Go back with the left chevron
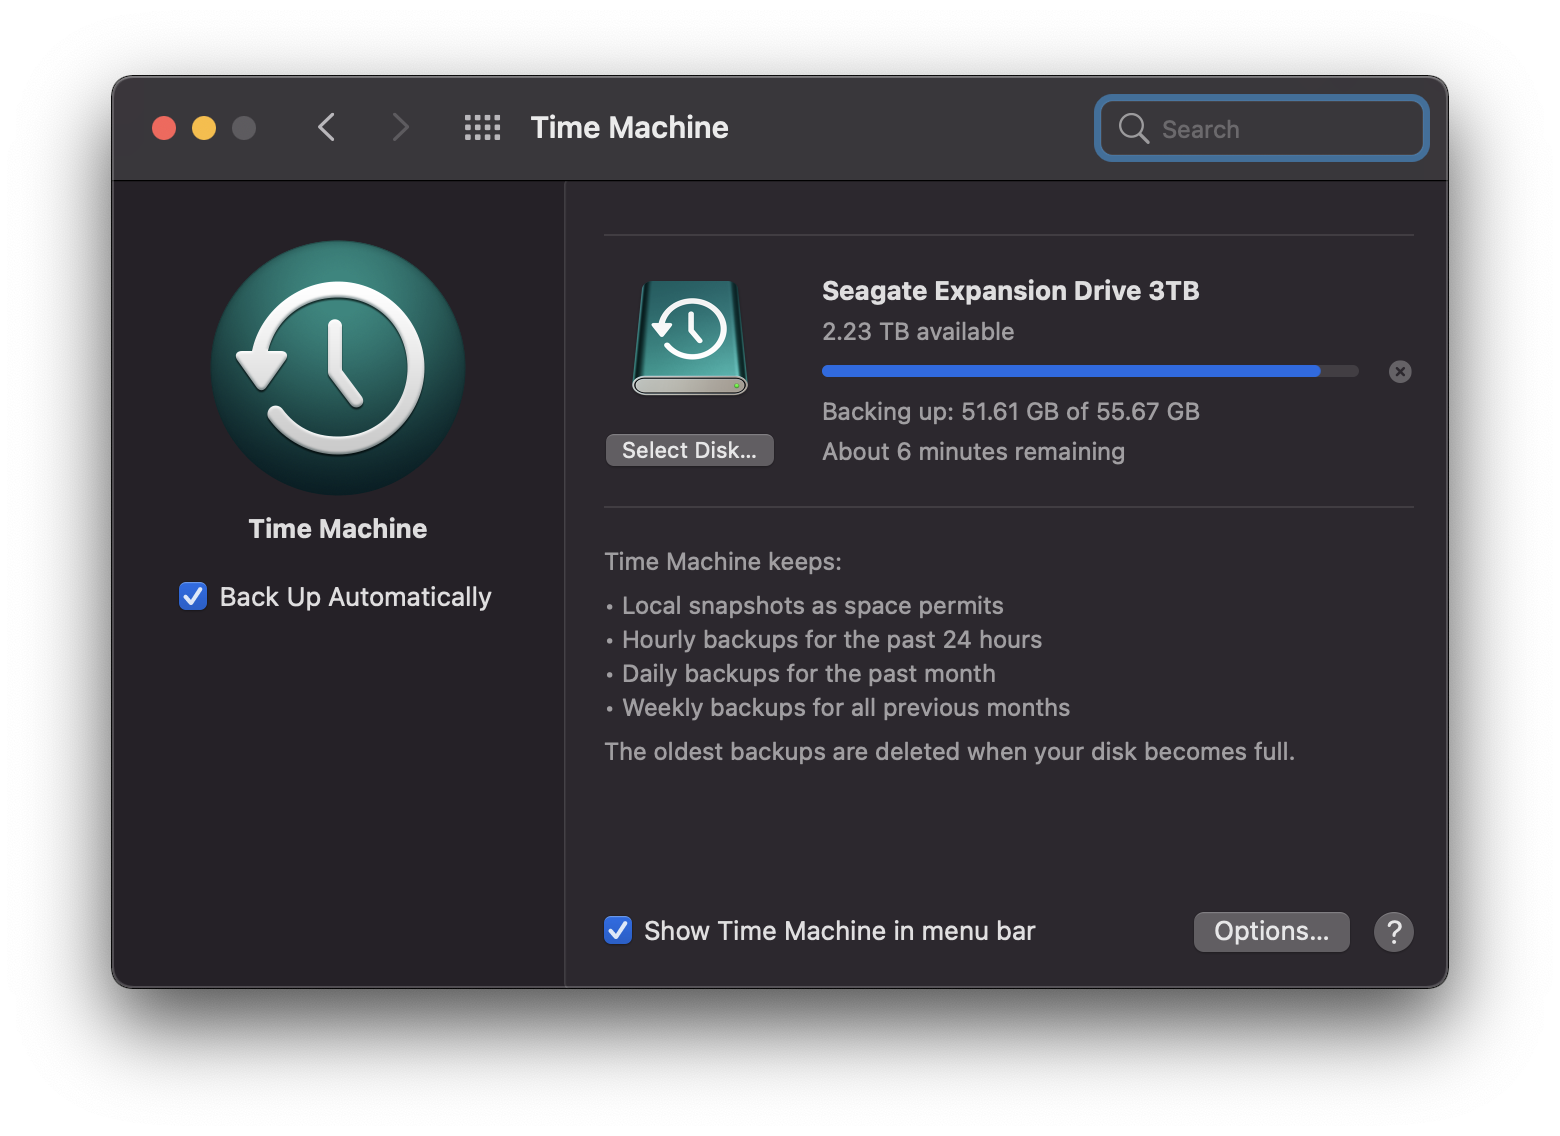1560x1136 pixels. 326,128
